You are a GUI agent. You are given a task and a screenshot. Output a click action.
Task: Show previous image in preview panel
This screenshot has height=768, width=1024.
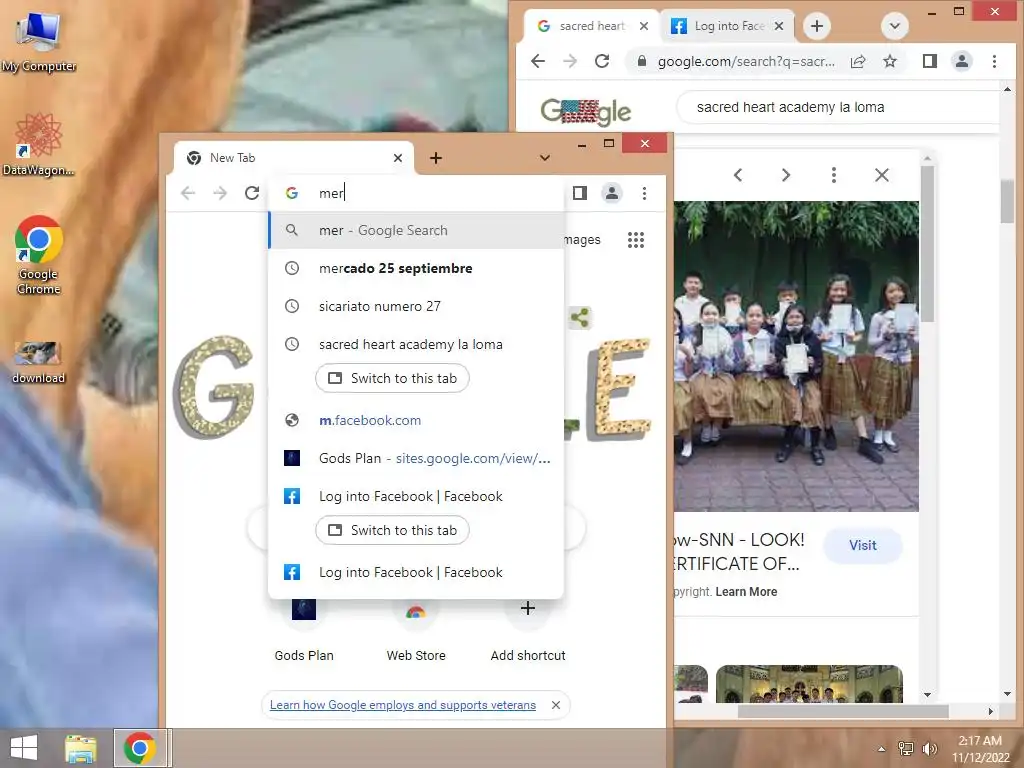coord(738,175)
